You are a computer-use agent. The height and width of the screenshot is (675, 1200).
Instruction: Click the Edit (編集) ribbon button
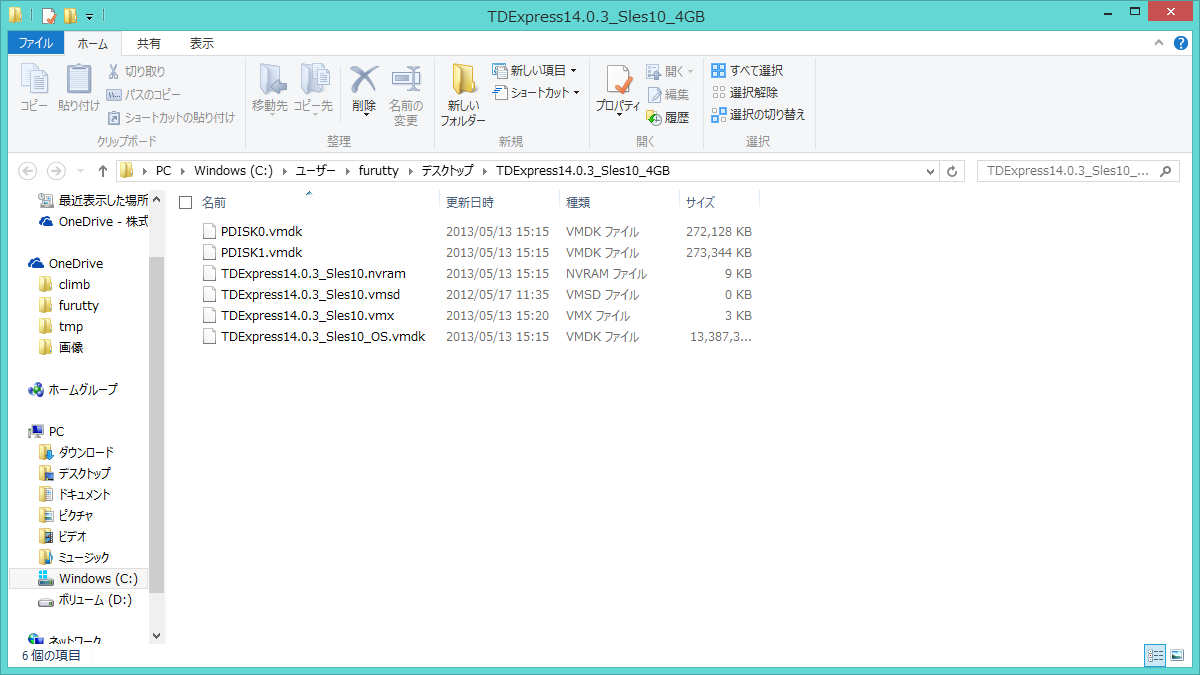[x=668, y=94]
